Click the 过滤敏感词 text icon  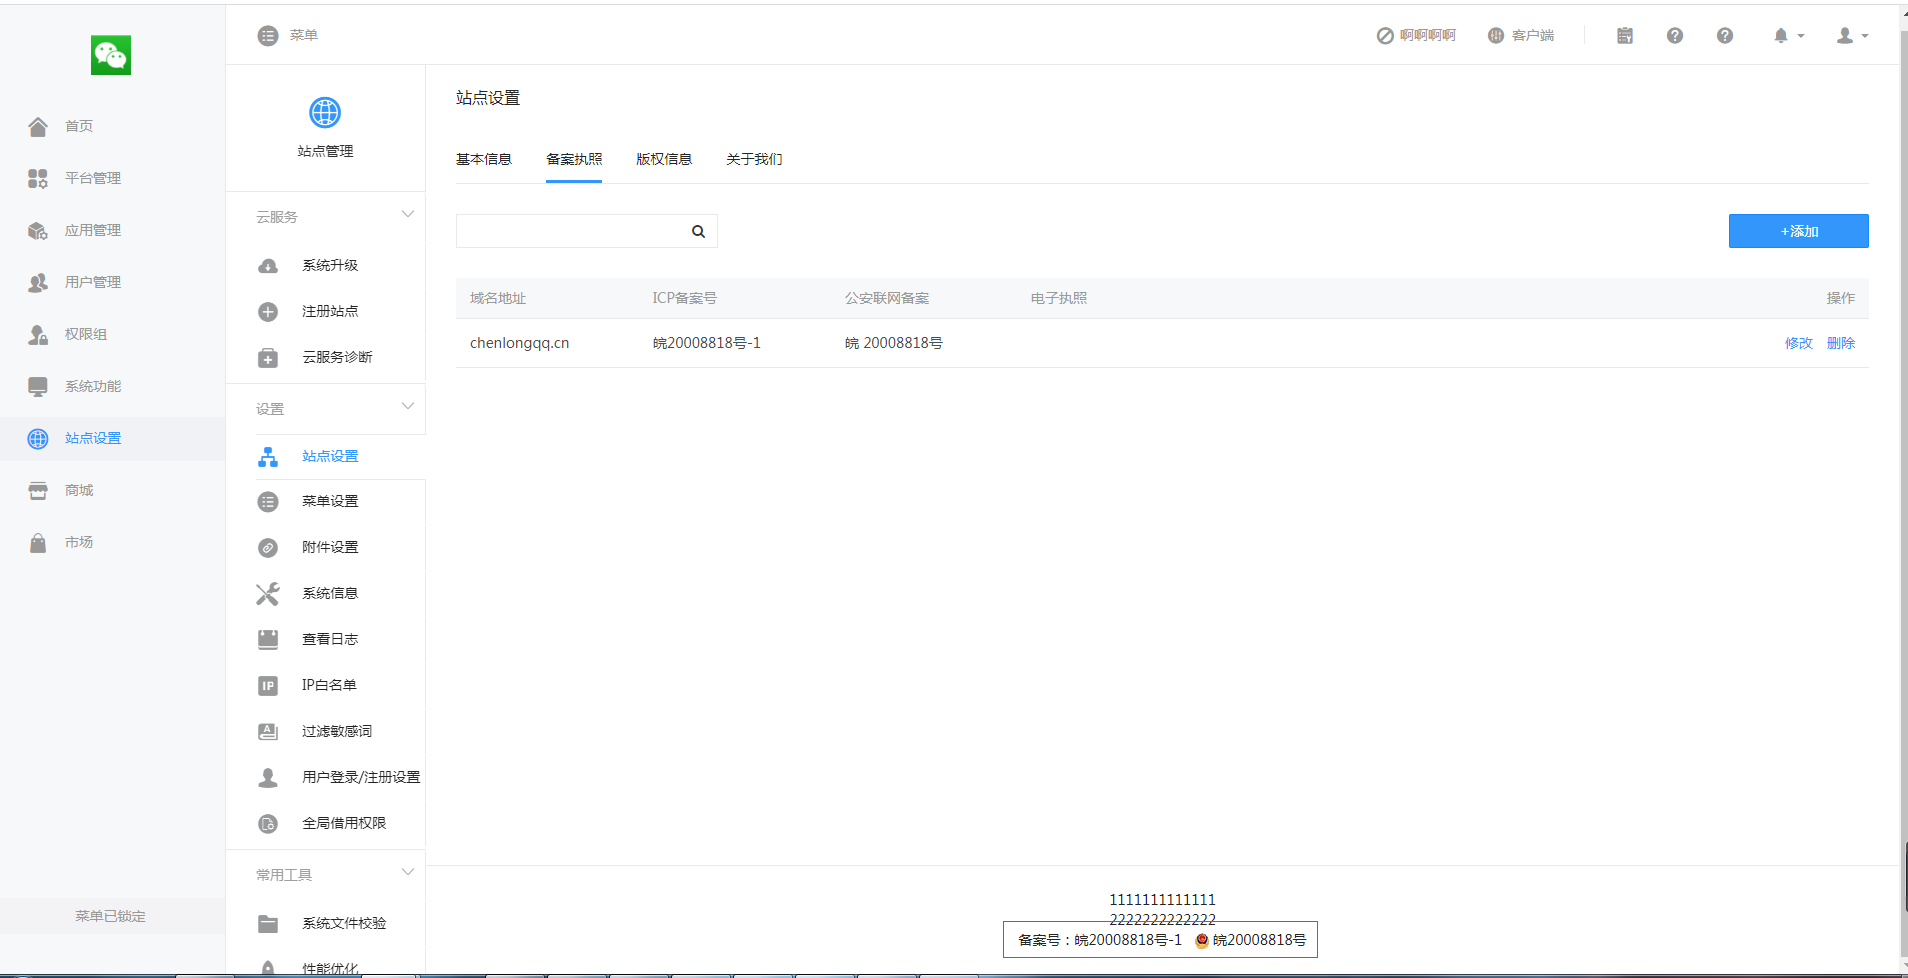pyautogui.click(x=268, y=732)
